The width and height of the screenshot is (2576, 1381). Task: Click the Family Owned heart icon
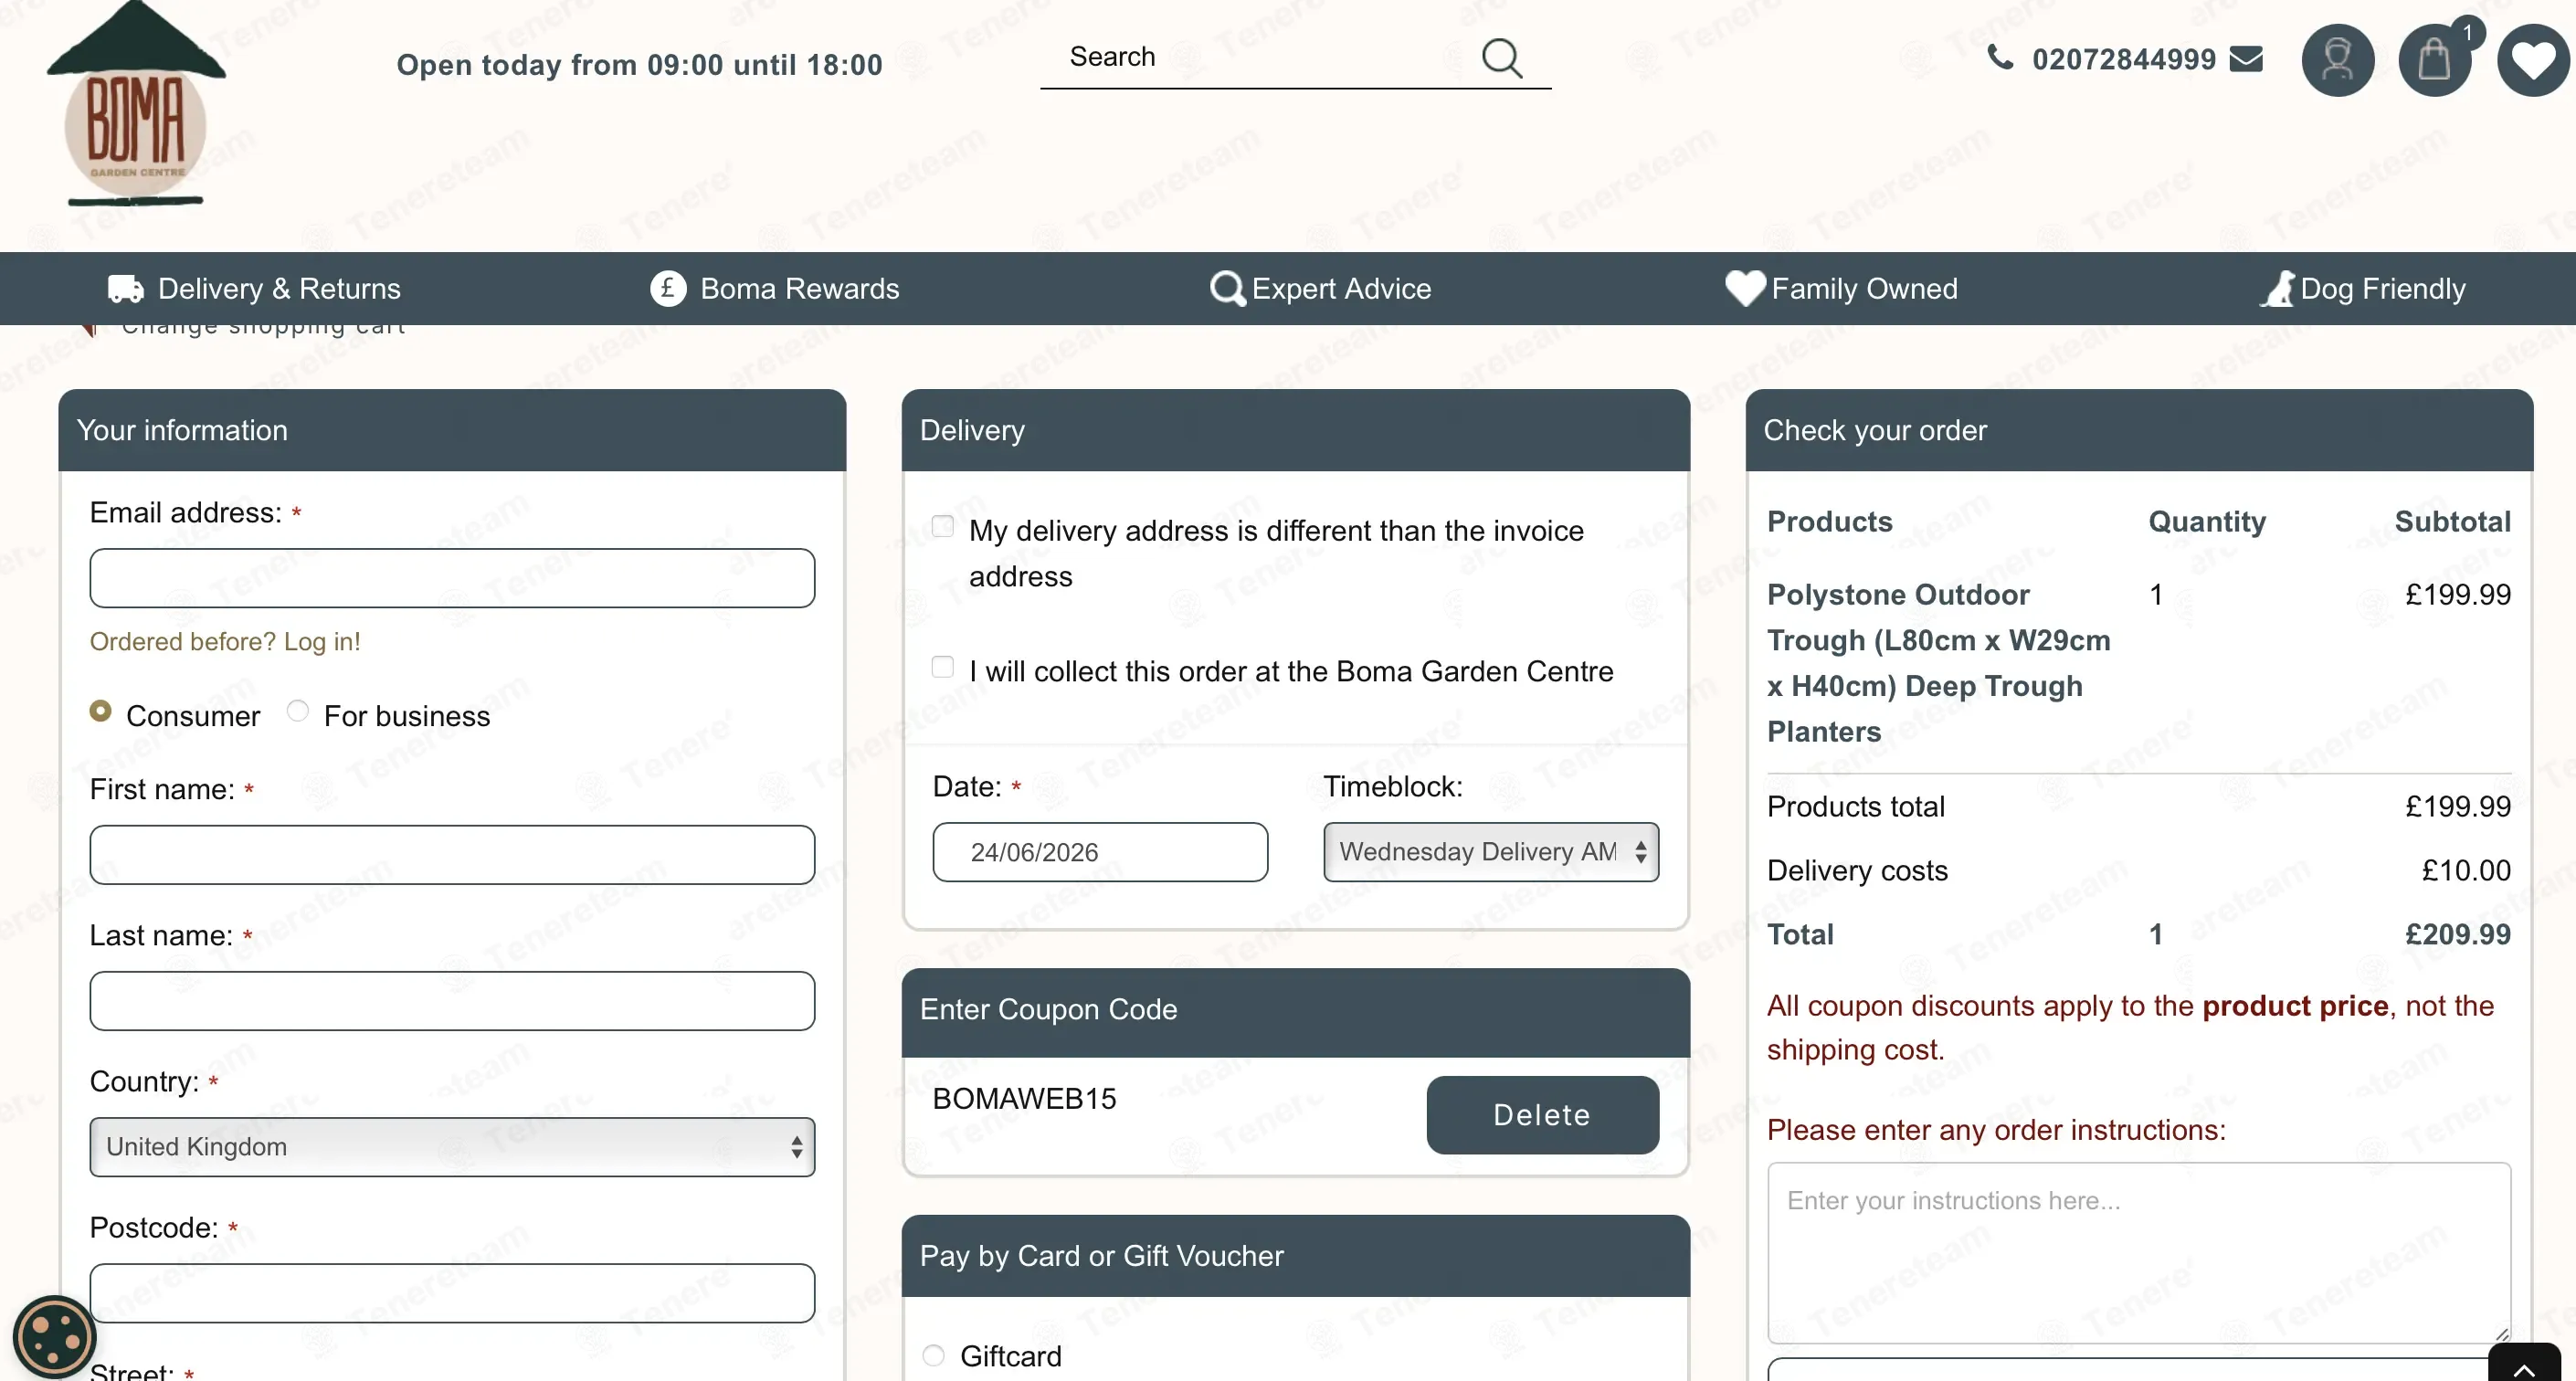coord(1745,288)
